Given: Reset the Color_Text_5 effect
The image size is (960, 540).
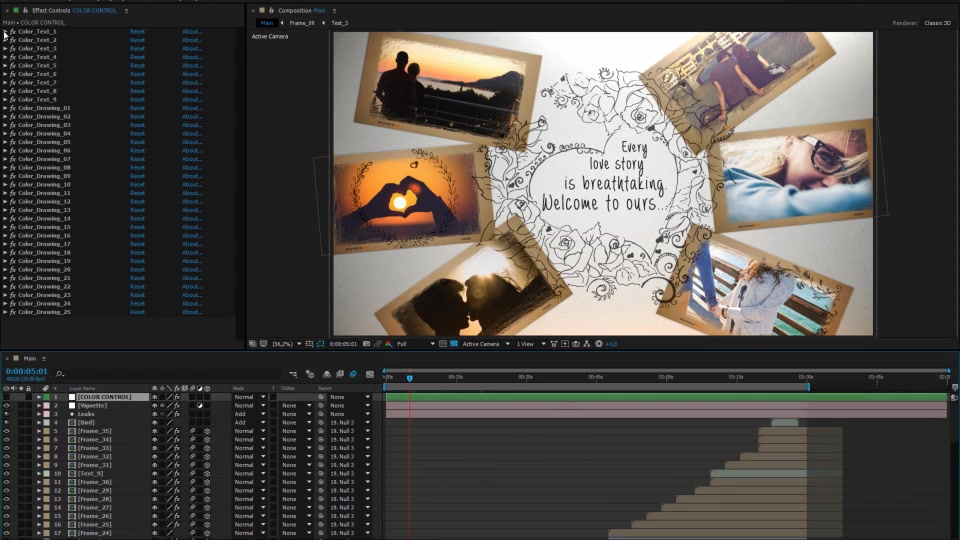Looking at the screenshot, I should tap(137, 65).
